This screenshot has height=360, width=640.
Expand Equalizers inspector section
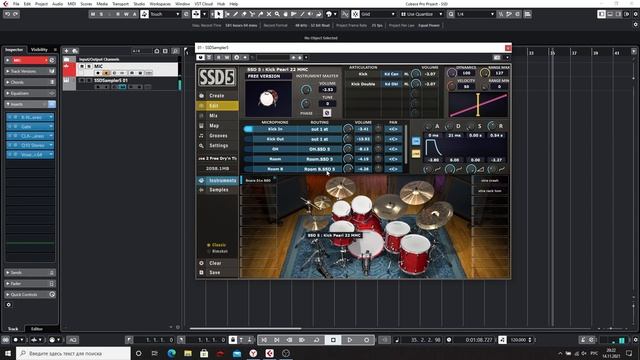[30, 93]
